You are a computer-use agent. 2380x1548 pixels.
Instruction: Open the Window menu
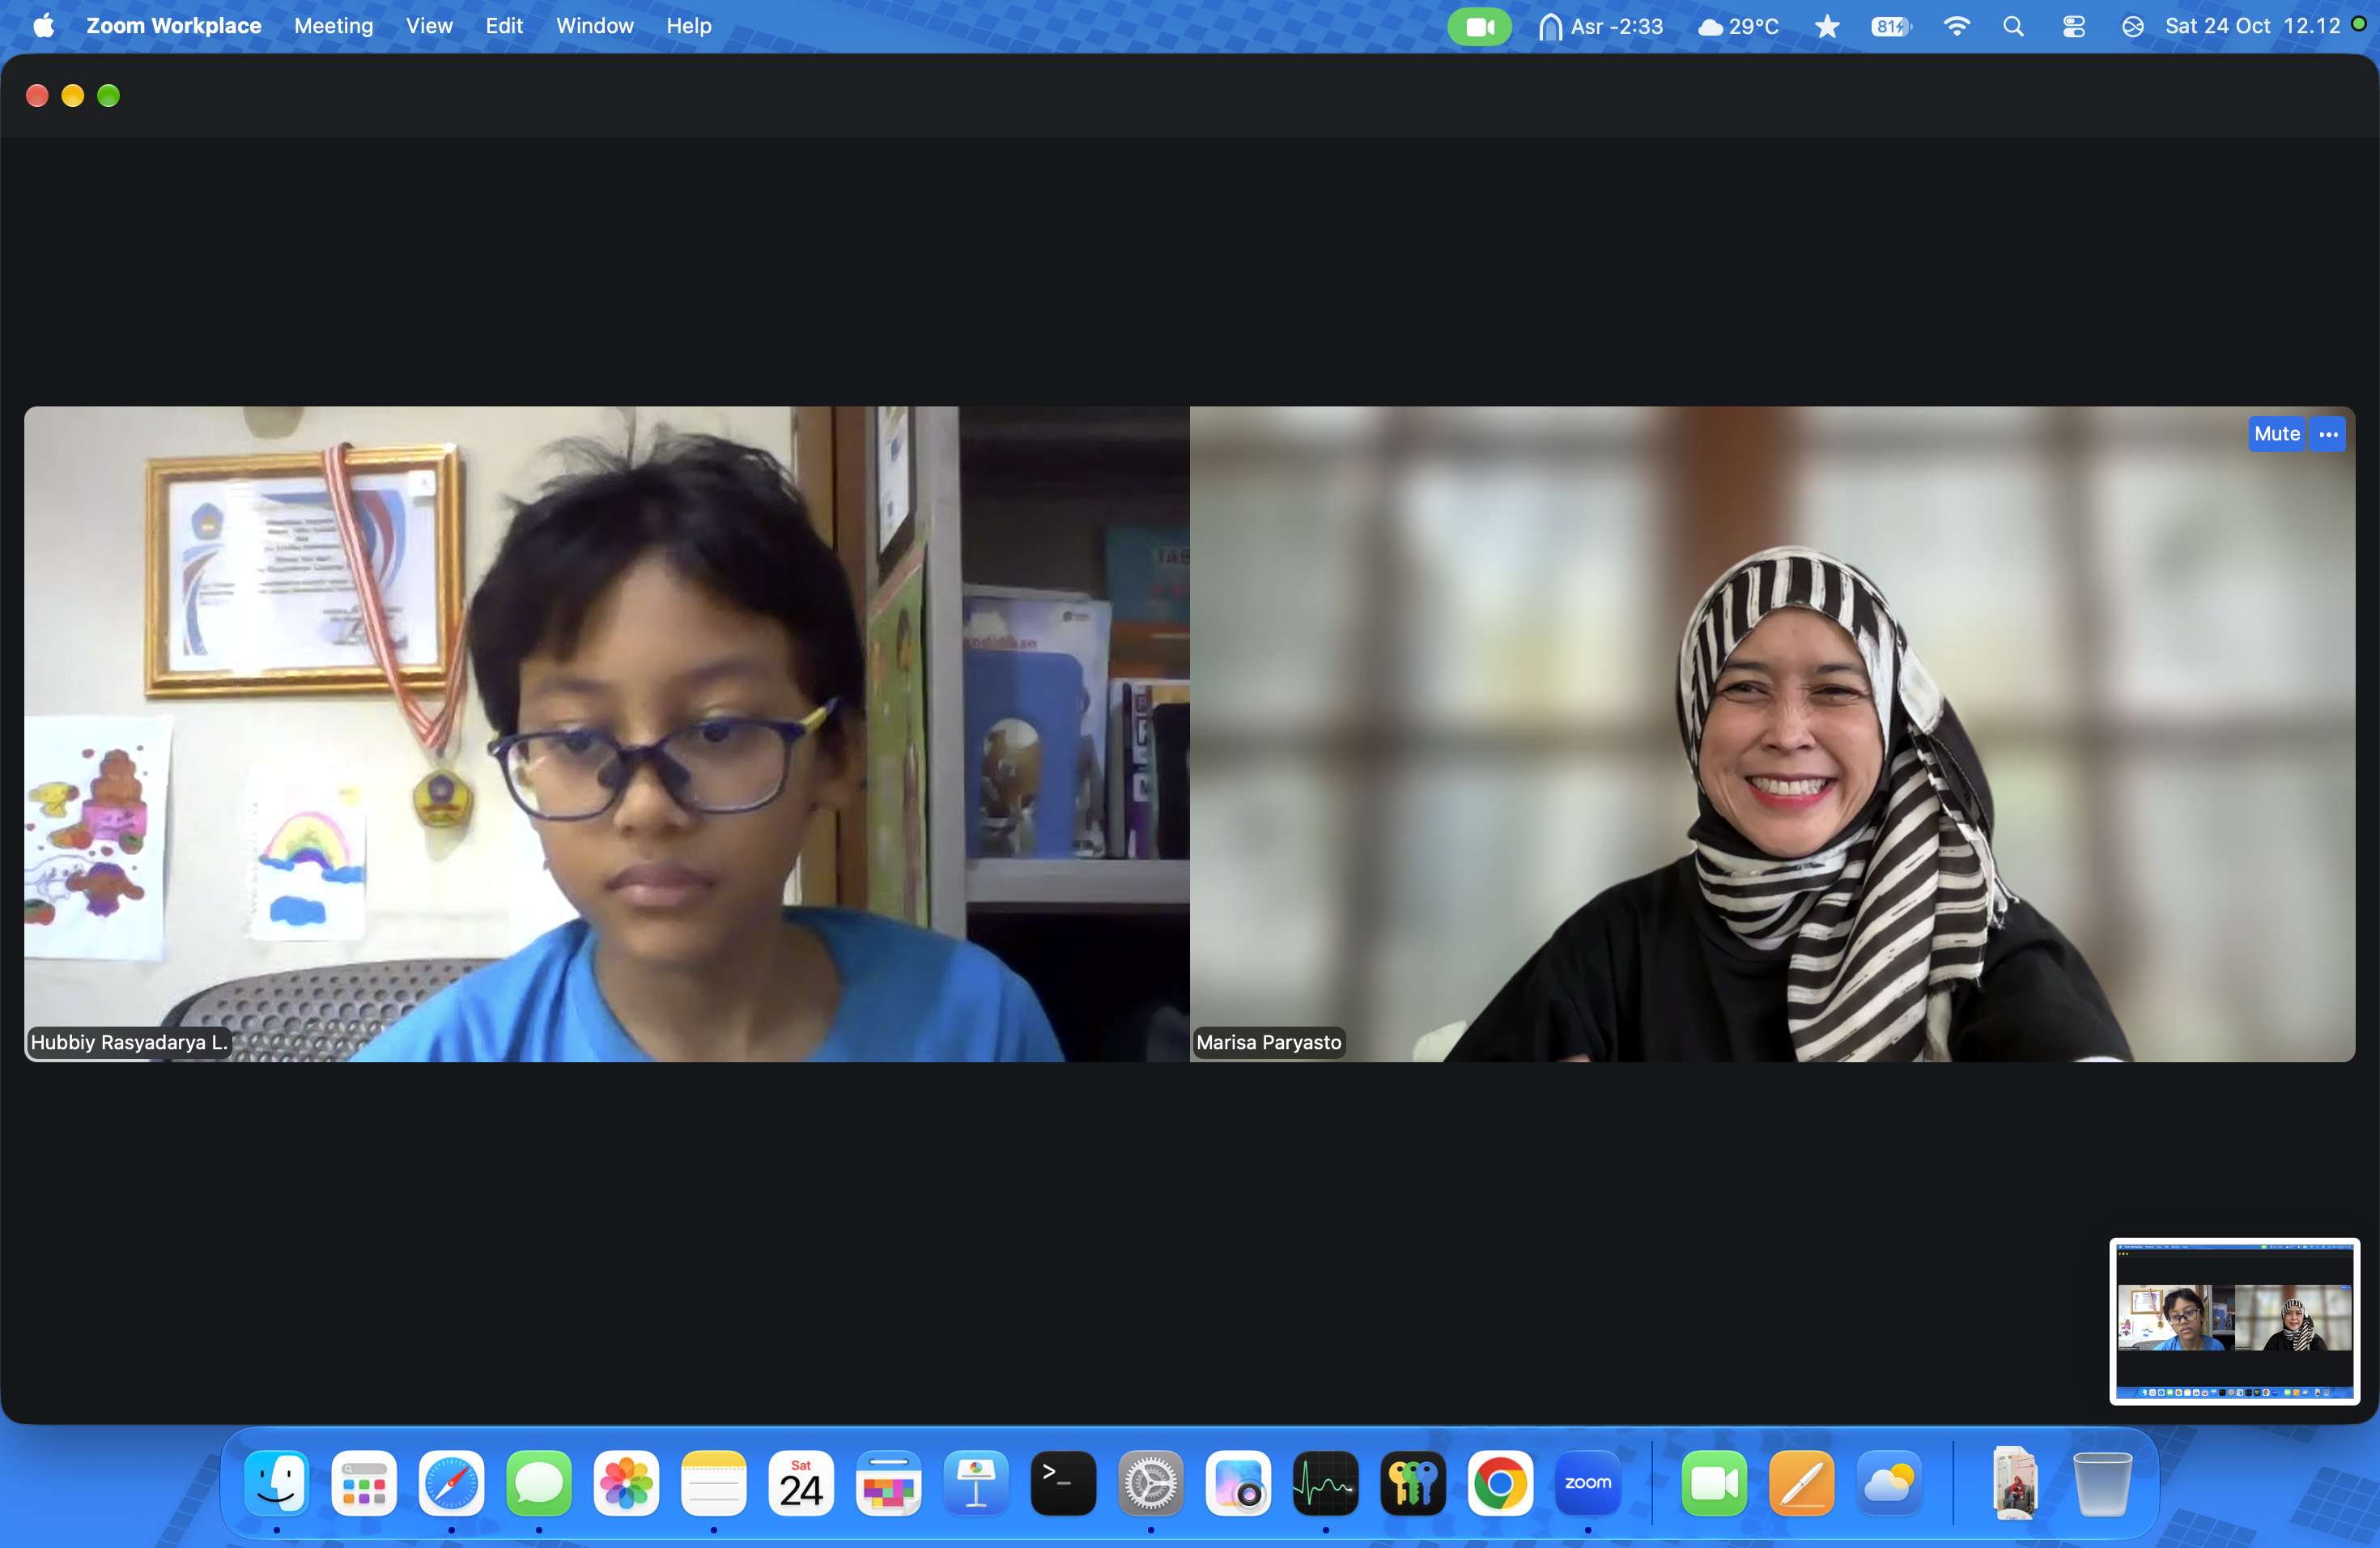595,26
